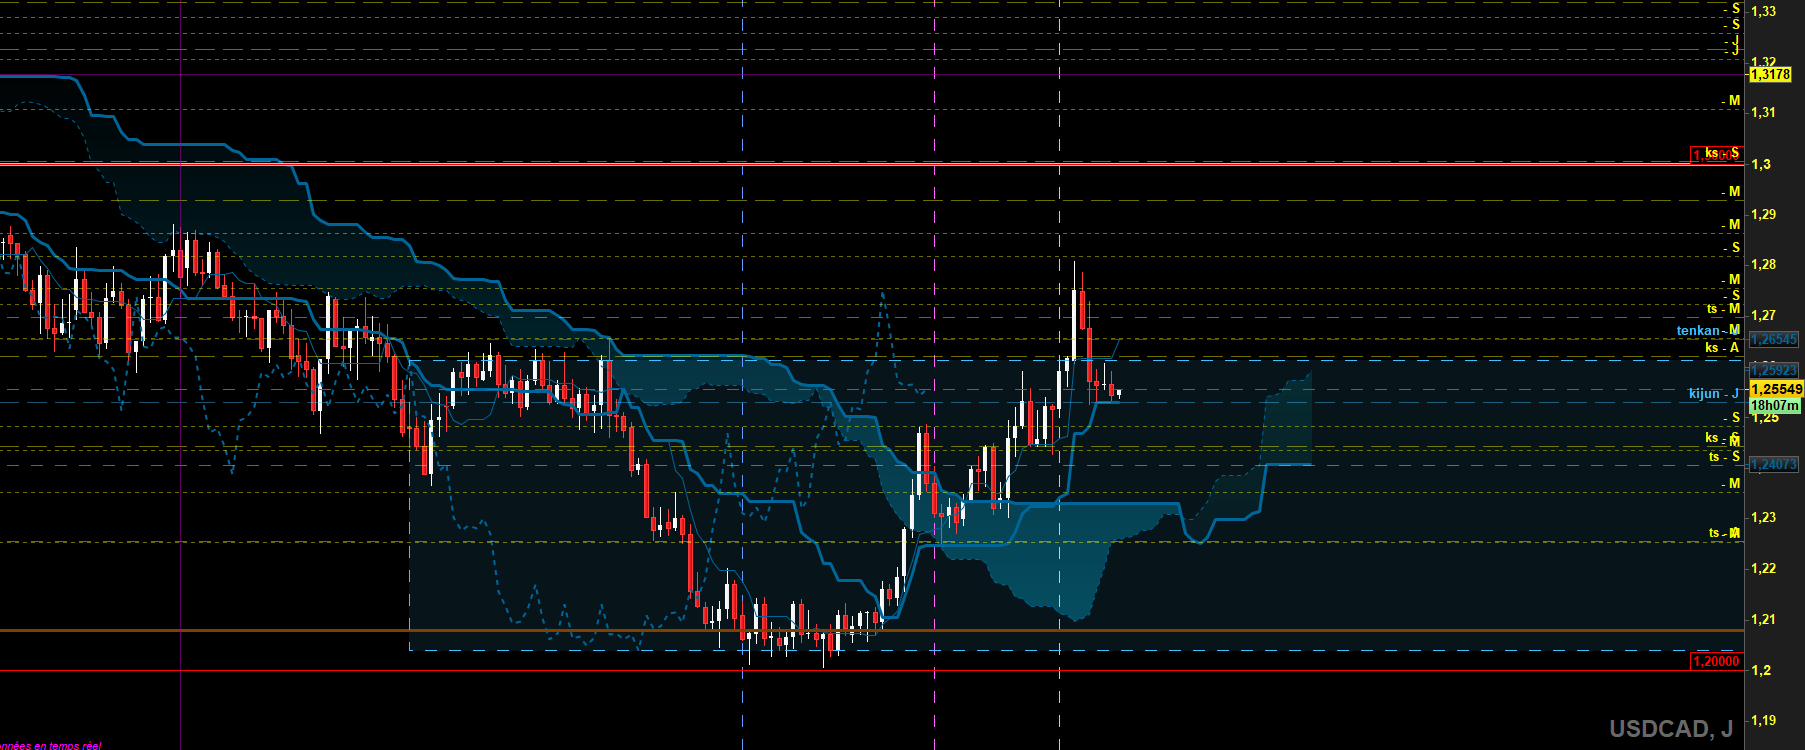Click the 1,29 axis price label
The width and height of the screenshot is (1805, 750).
tap(1763, 214)
